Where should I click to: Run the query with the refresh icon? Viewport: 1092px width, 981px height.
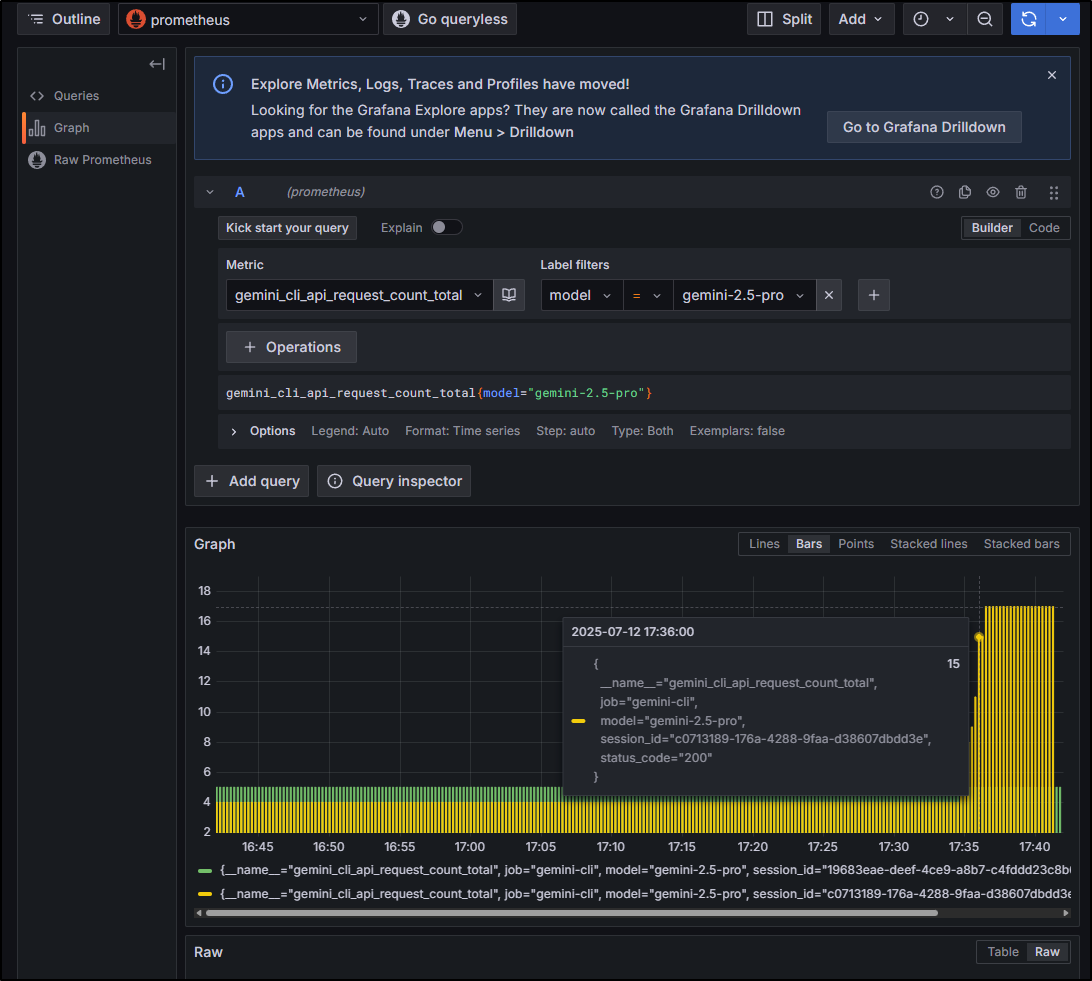click(1029, 19)
